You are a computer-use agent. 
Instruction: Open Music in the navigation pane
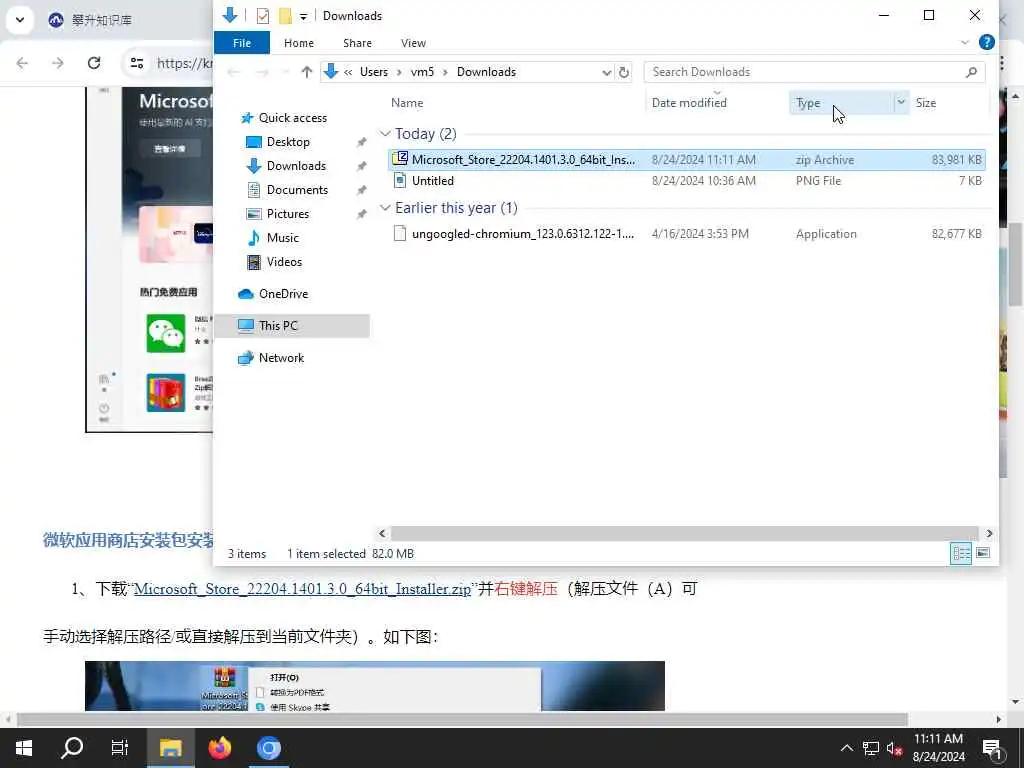click(282, 238)
